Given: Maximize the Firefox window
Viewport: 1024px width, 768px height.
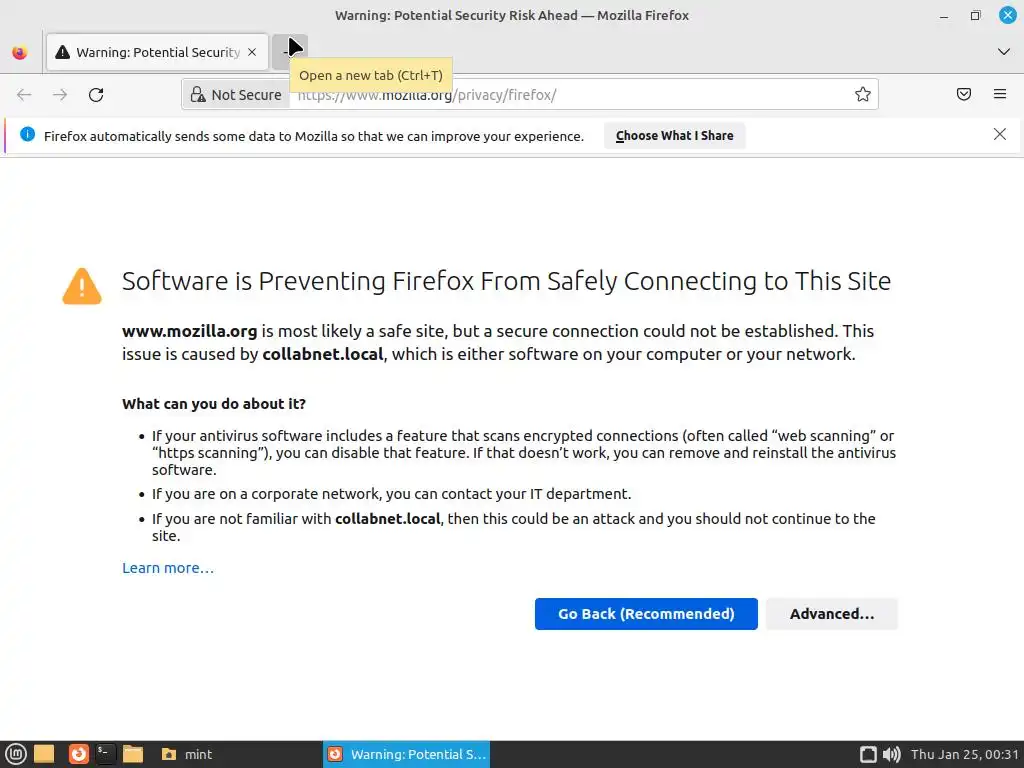Looking at the screenshot, I should pos(975,16).
